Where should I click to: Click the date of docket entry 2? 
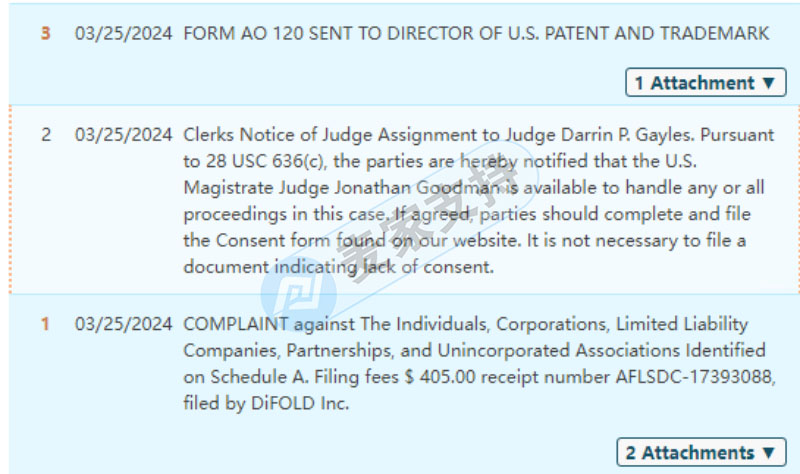123,135
